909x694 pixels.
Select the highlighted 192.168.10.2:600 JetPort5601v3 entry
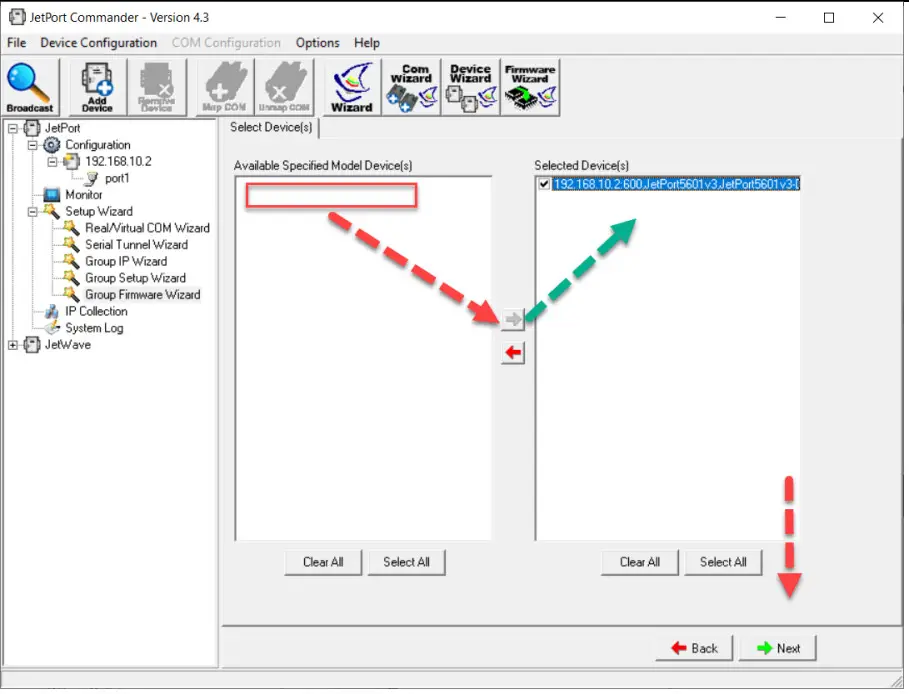pos(676,184)
